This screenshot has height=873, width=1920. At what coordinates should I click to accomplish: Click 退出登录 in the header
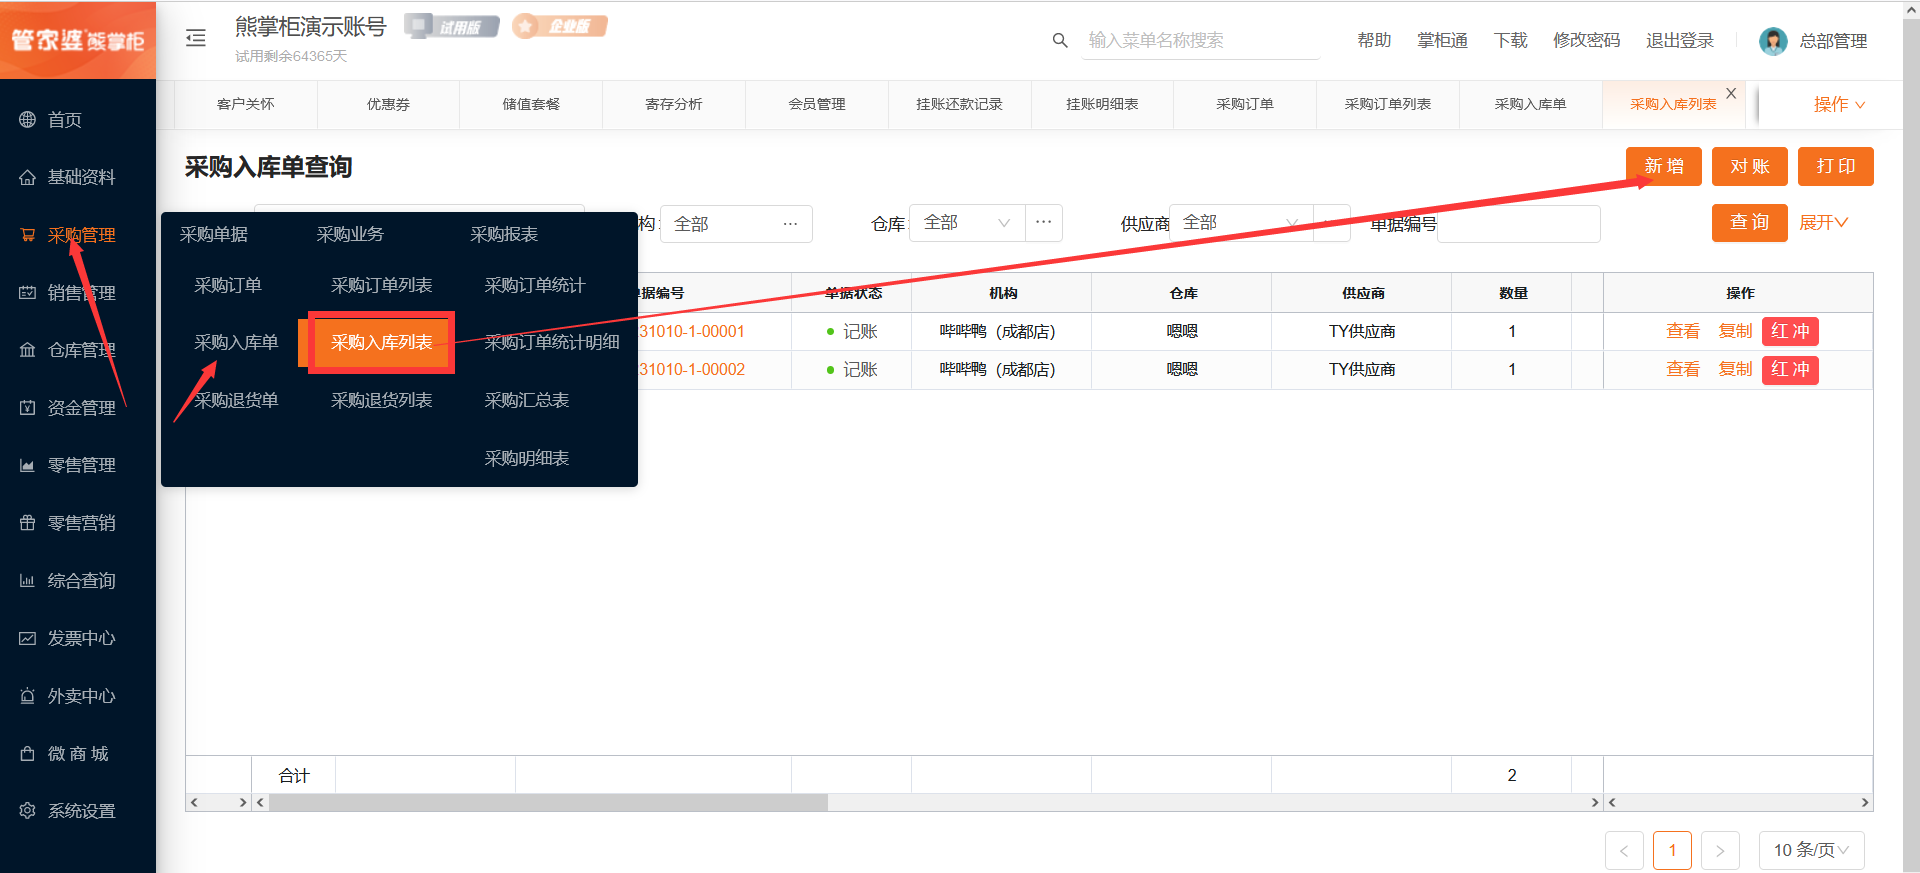point(1680,40)
